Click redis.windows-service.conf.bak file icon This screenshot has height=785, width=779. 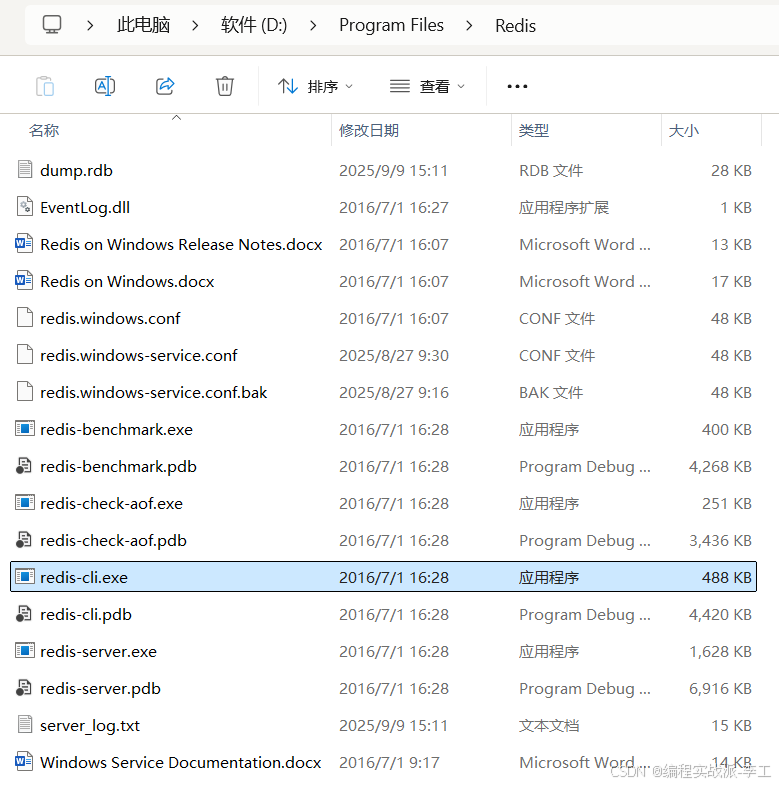pos(25,391)
